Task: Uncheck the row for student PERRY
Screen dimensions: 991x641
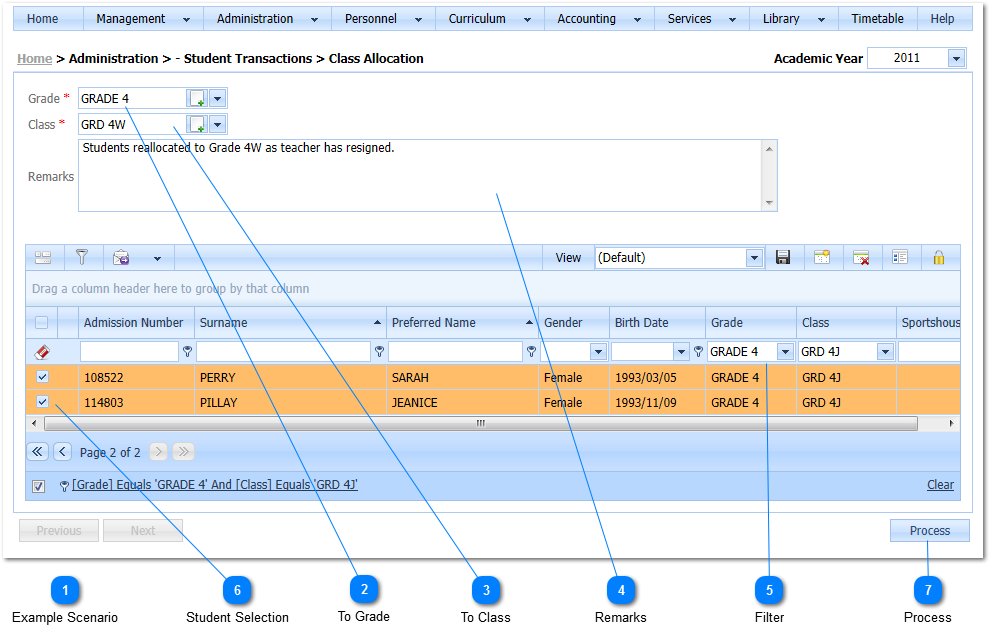Action: pos(42,378)
